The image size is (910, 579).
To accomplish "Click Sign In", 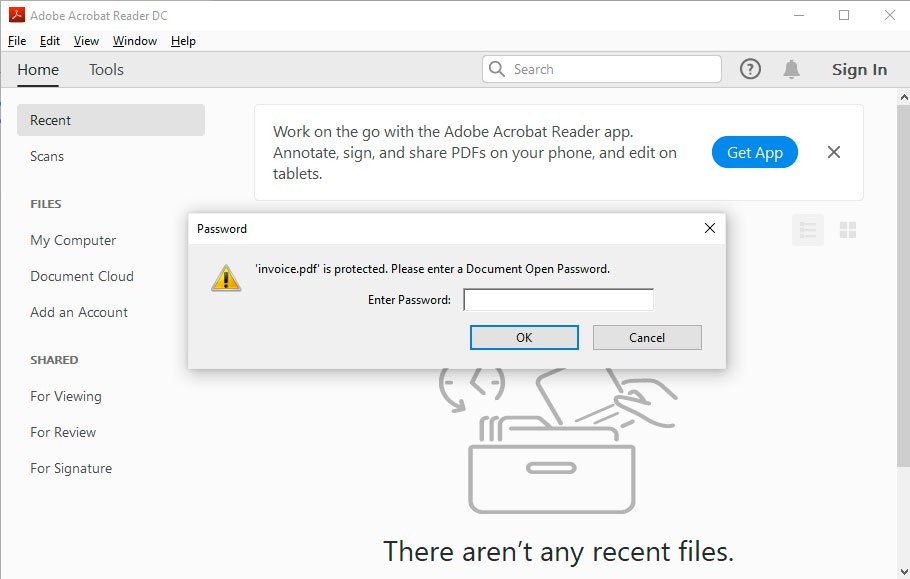I will pyautogui.click(x=858, y=69).
